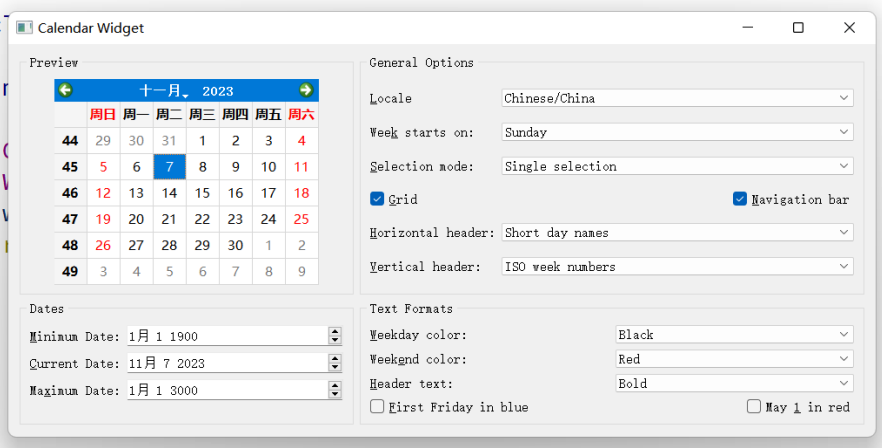Select November 1 in the calendar
882x448 pixels.
click(202, 141)
